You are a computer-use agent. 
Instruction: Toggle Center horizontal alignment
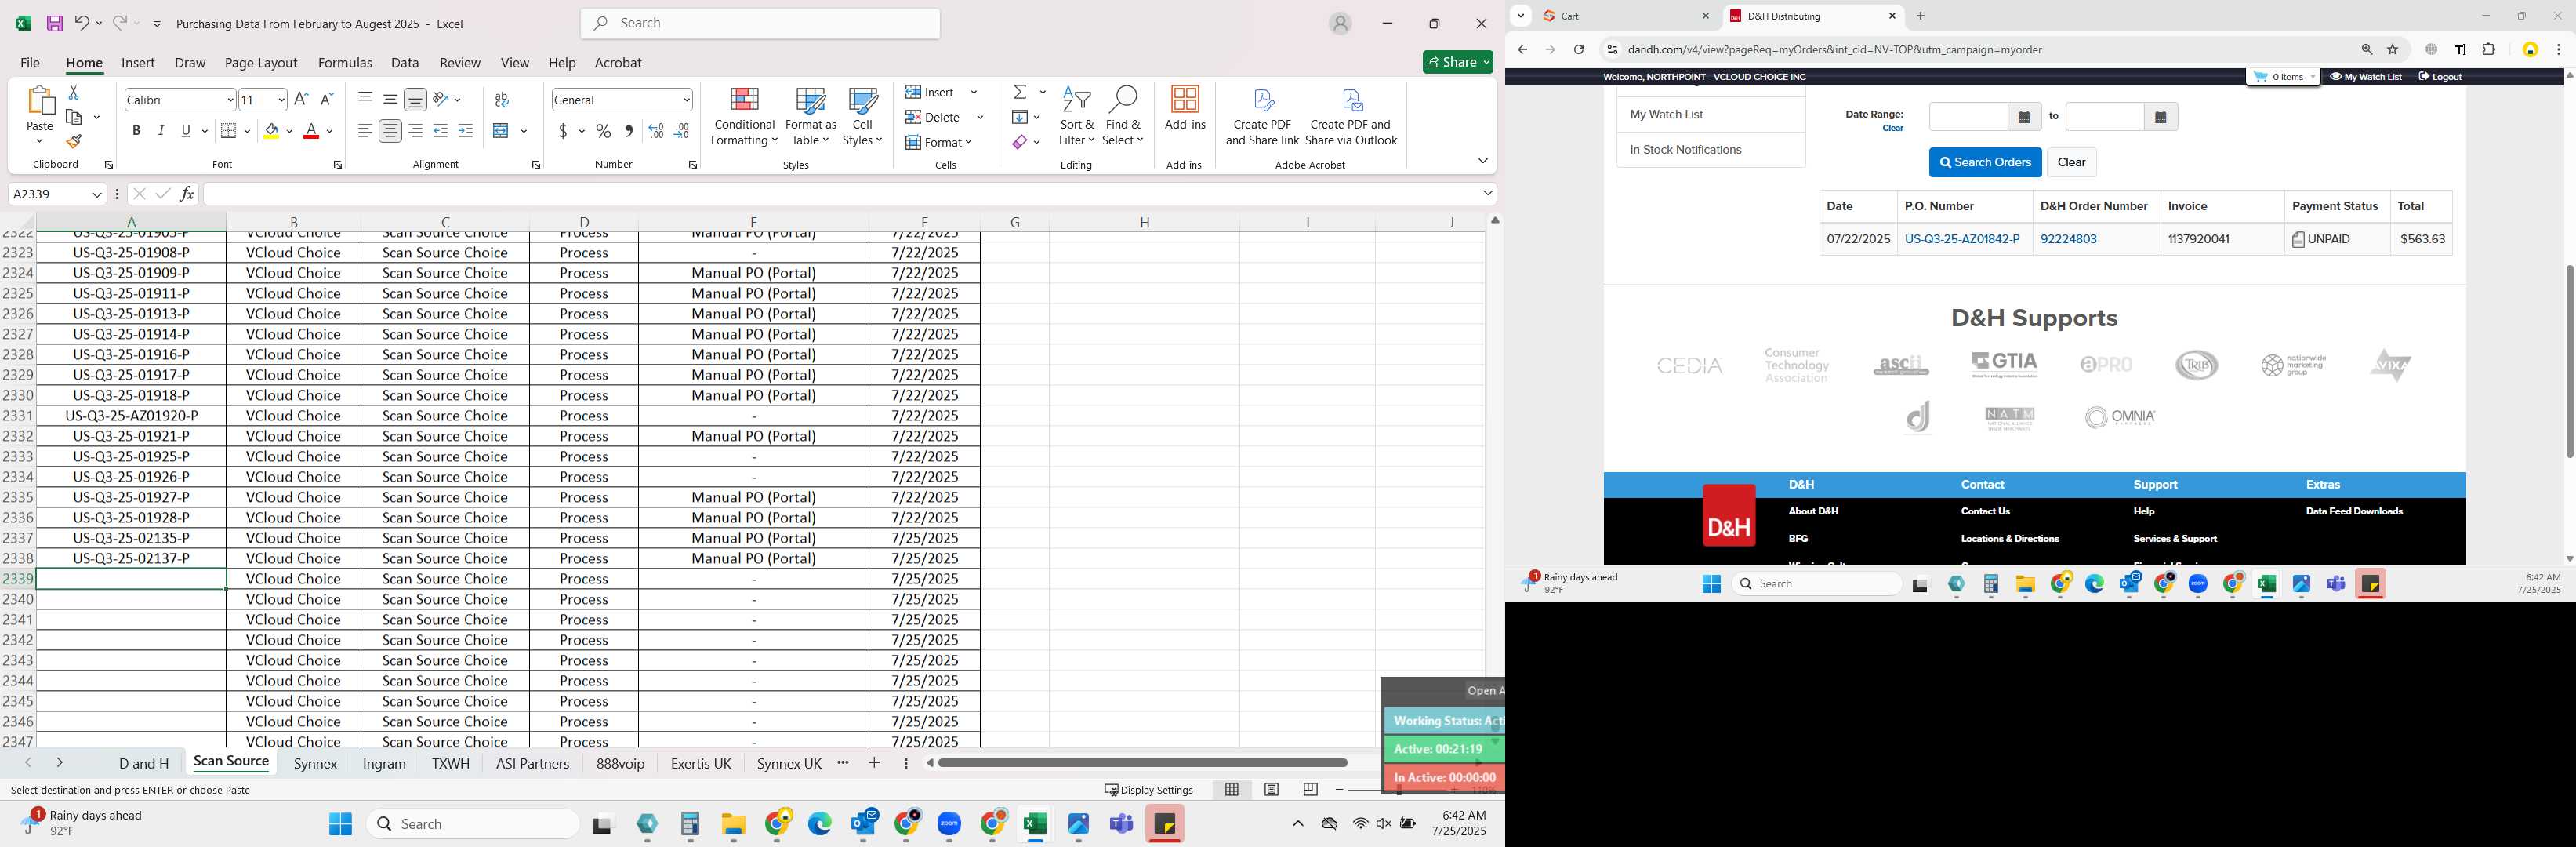click(390, 131)
